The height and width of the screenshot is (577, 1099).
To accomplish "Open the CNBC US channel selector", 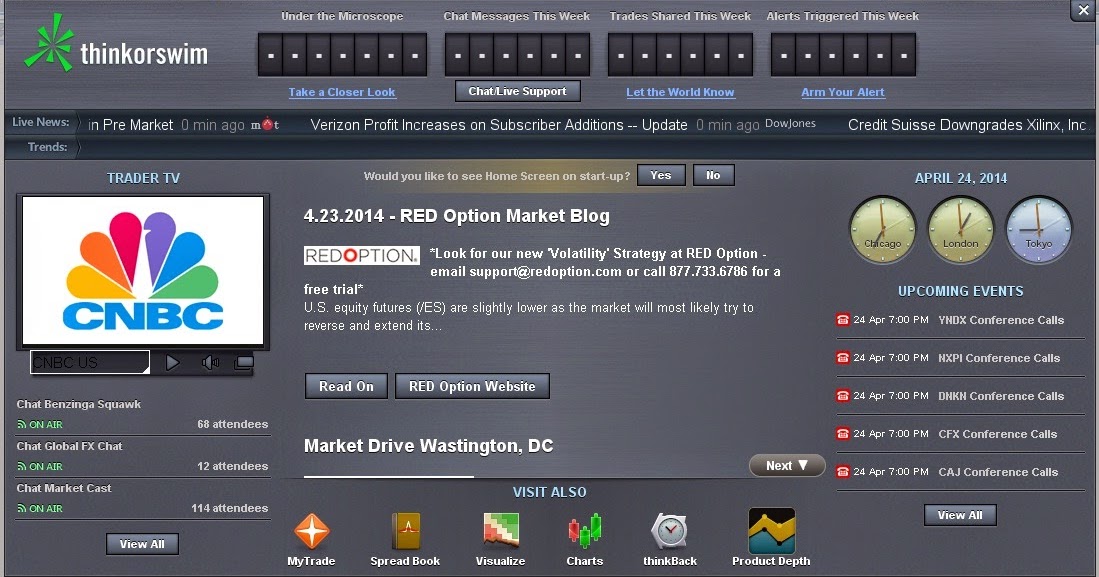I will pyautogui.click(x=90, y=362).
